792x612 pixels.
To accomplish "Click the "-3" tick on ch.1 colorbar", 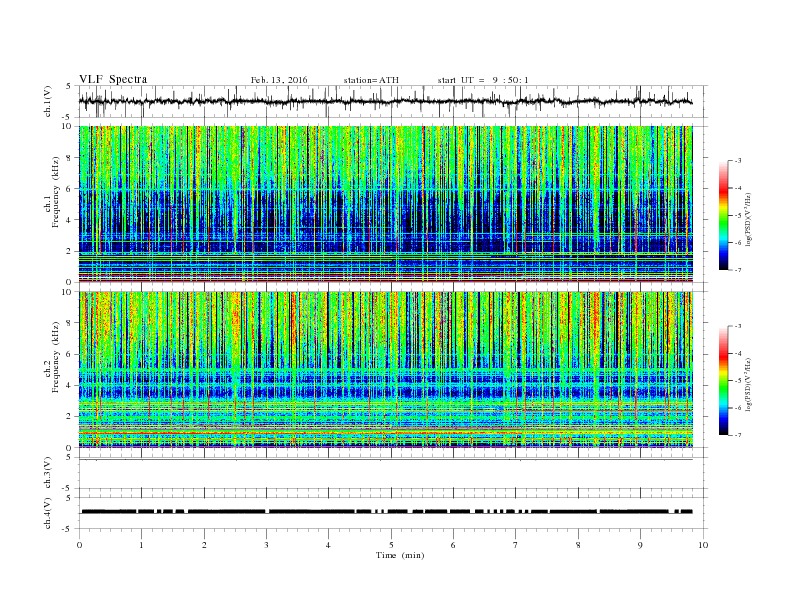I will point(738,161).
